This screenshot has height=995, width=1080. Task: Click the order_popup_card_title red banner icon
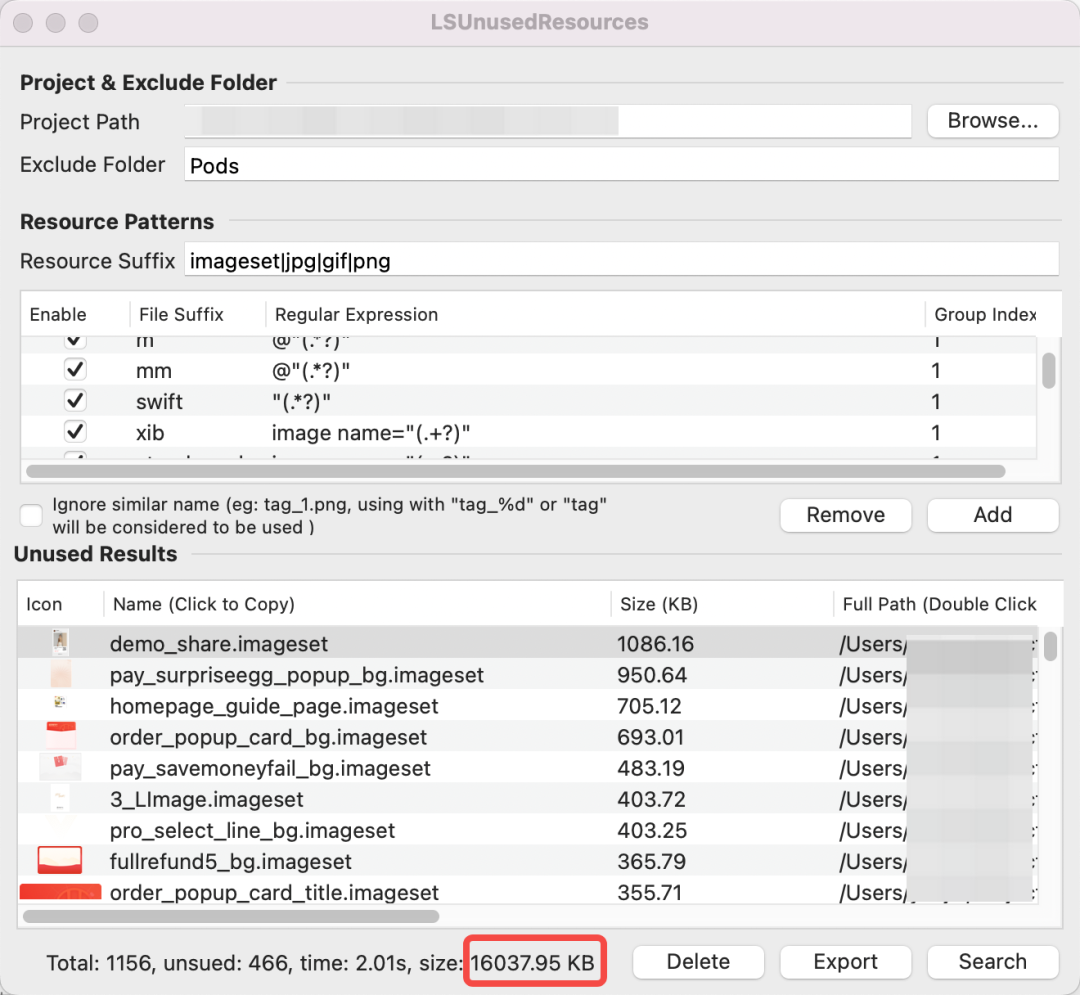pos(60,891)
